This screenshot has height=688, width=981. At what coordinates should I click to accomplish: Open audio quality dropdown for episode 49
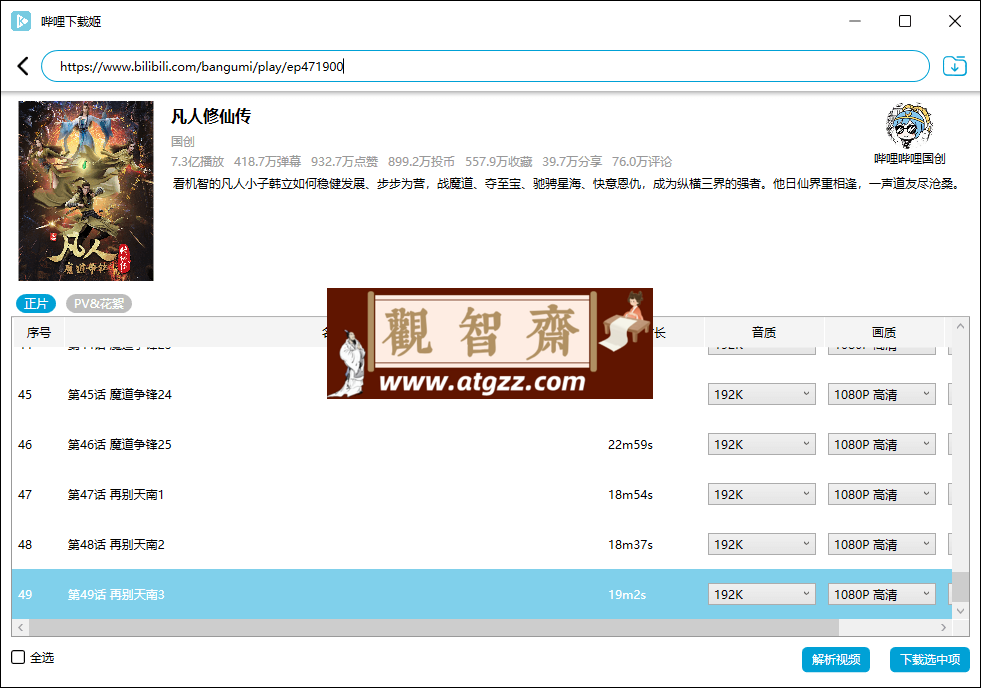(761, 594)
